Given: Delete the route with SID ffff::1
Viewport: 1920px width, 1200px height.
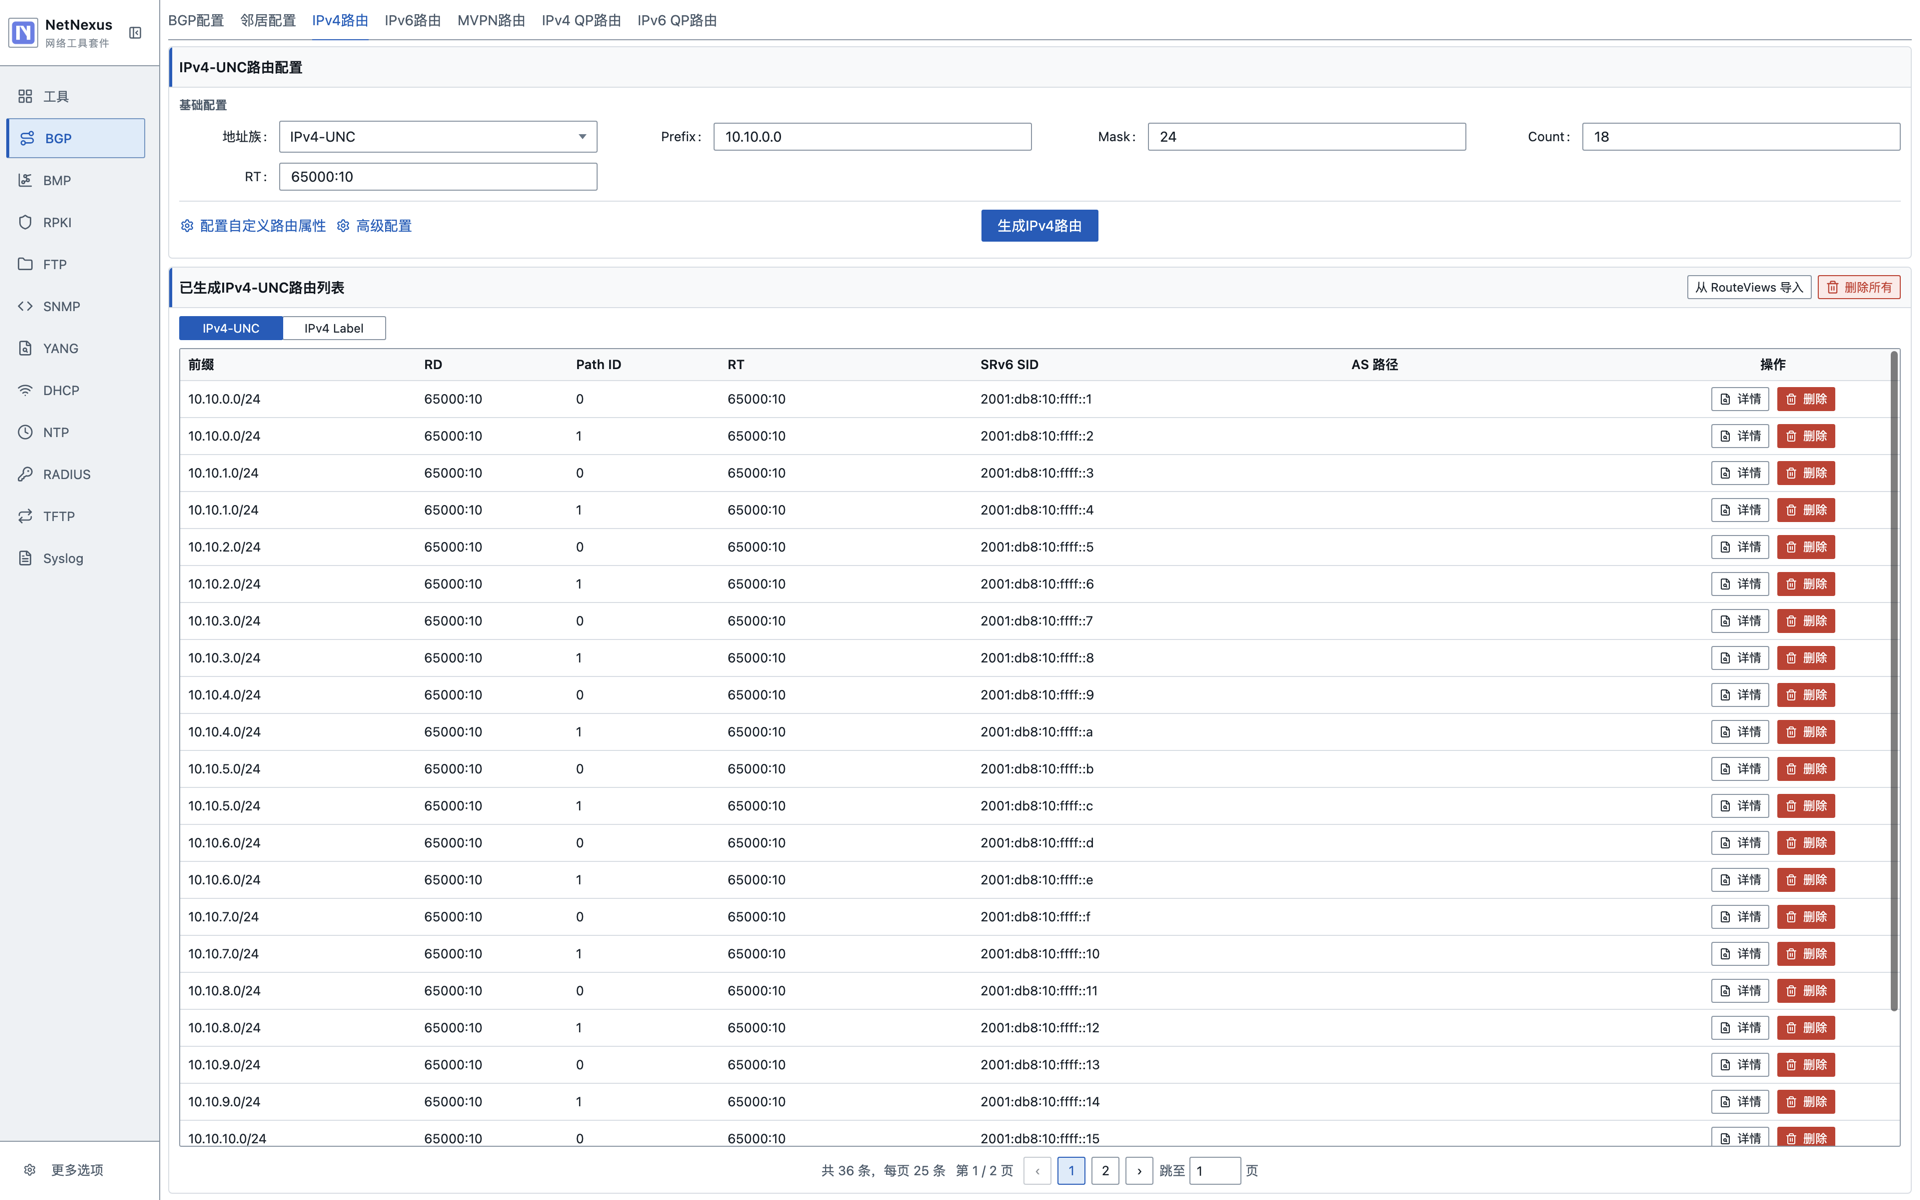Looking at the screenshot, I should click(1806, 399).
